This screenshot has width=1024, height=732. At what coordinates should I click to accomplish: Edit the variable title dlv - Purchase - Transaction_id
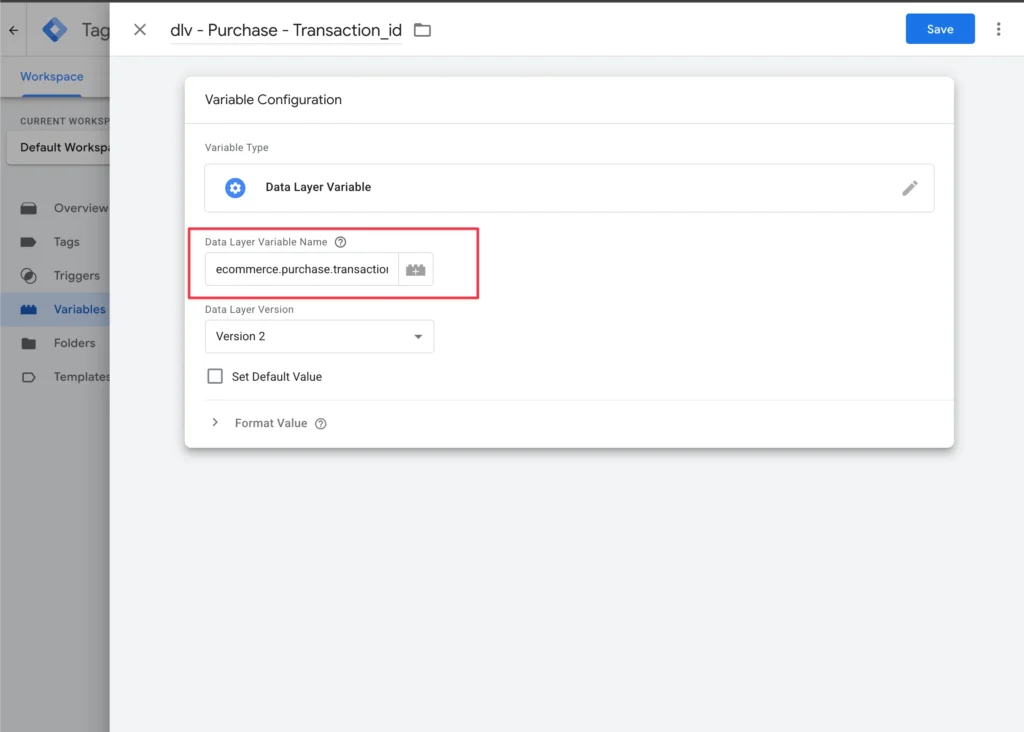286,30
